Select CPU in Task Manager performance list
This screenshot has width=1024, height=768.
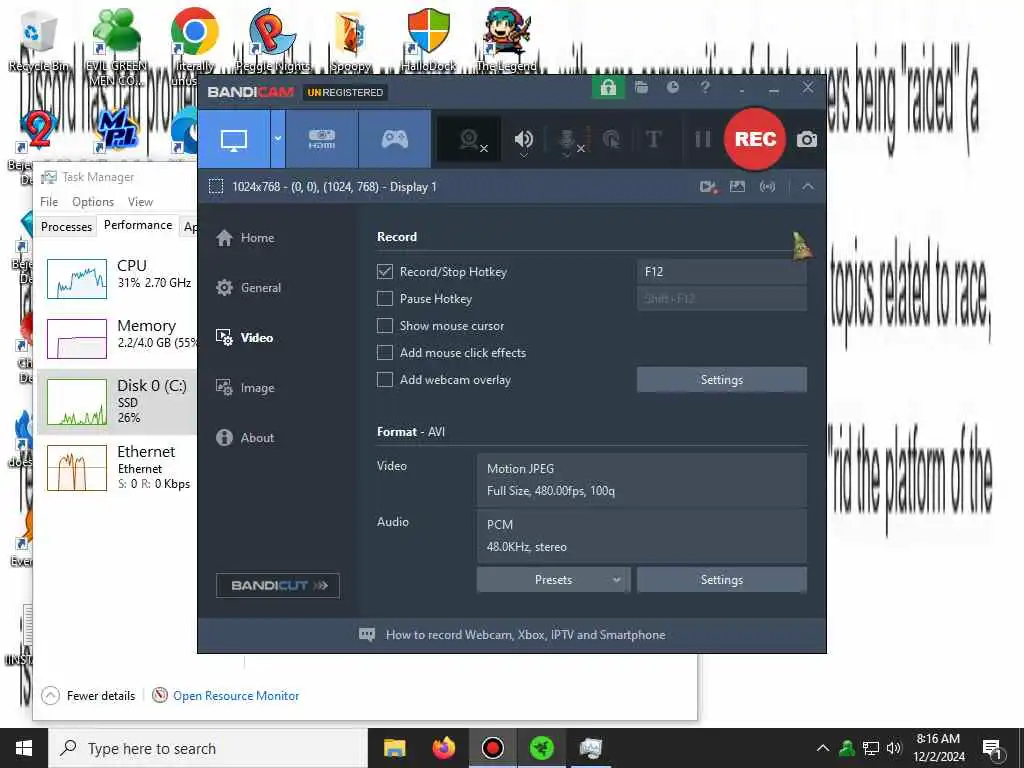118,278
